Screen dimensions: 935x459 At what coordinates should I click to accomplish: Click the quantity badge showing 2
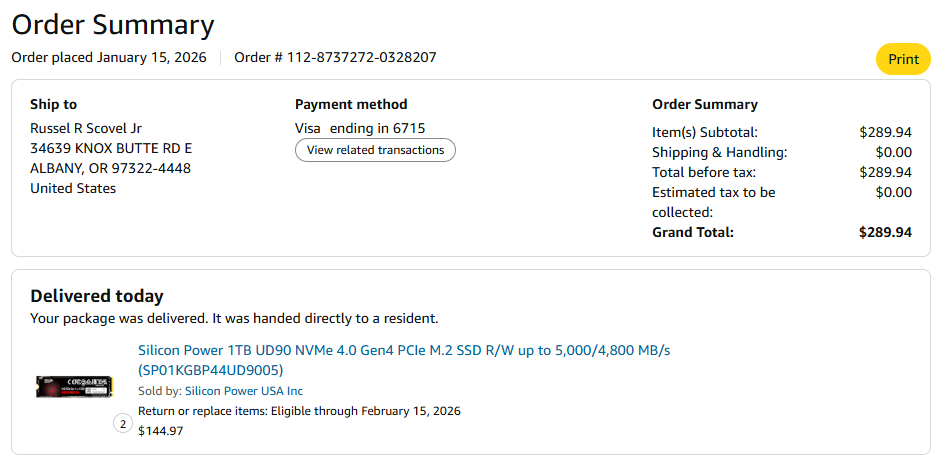[123, 424]
